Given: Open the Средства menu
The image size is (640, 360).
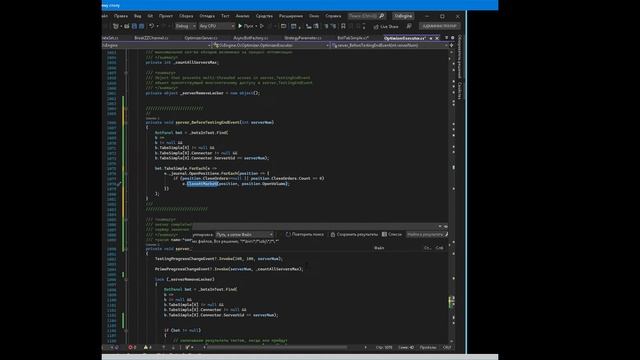Looking at the screenshot, I should (264, 16).
